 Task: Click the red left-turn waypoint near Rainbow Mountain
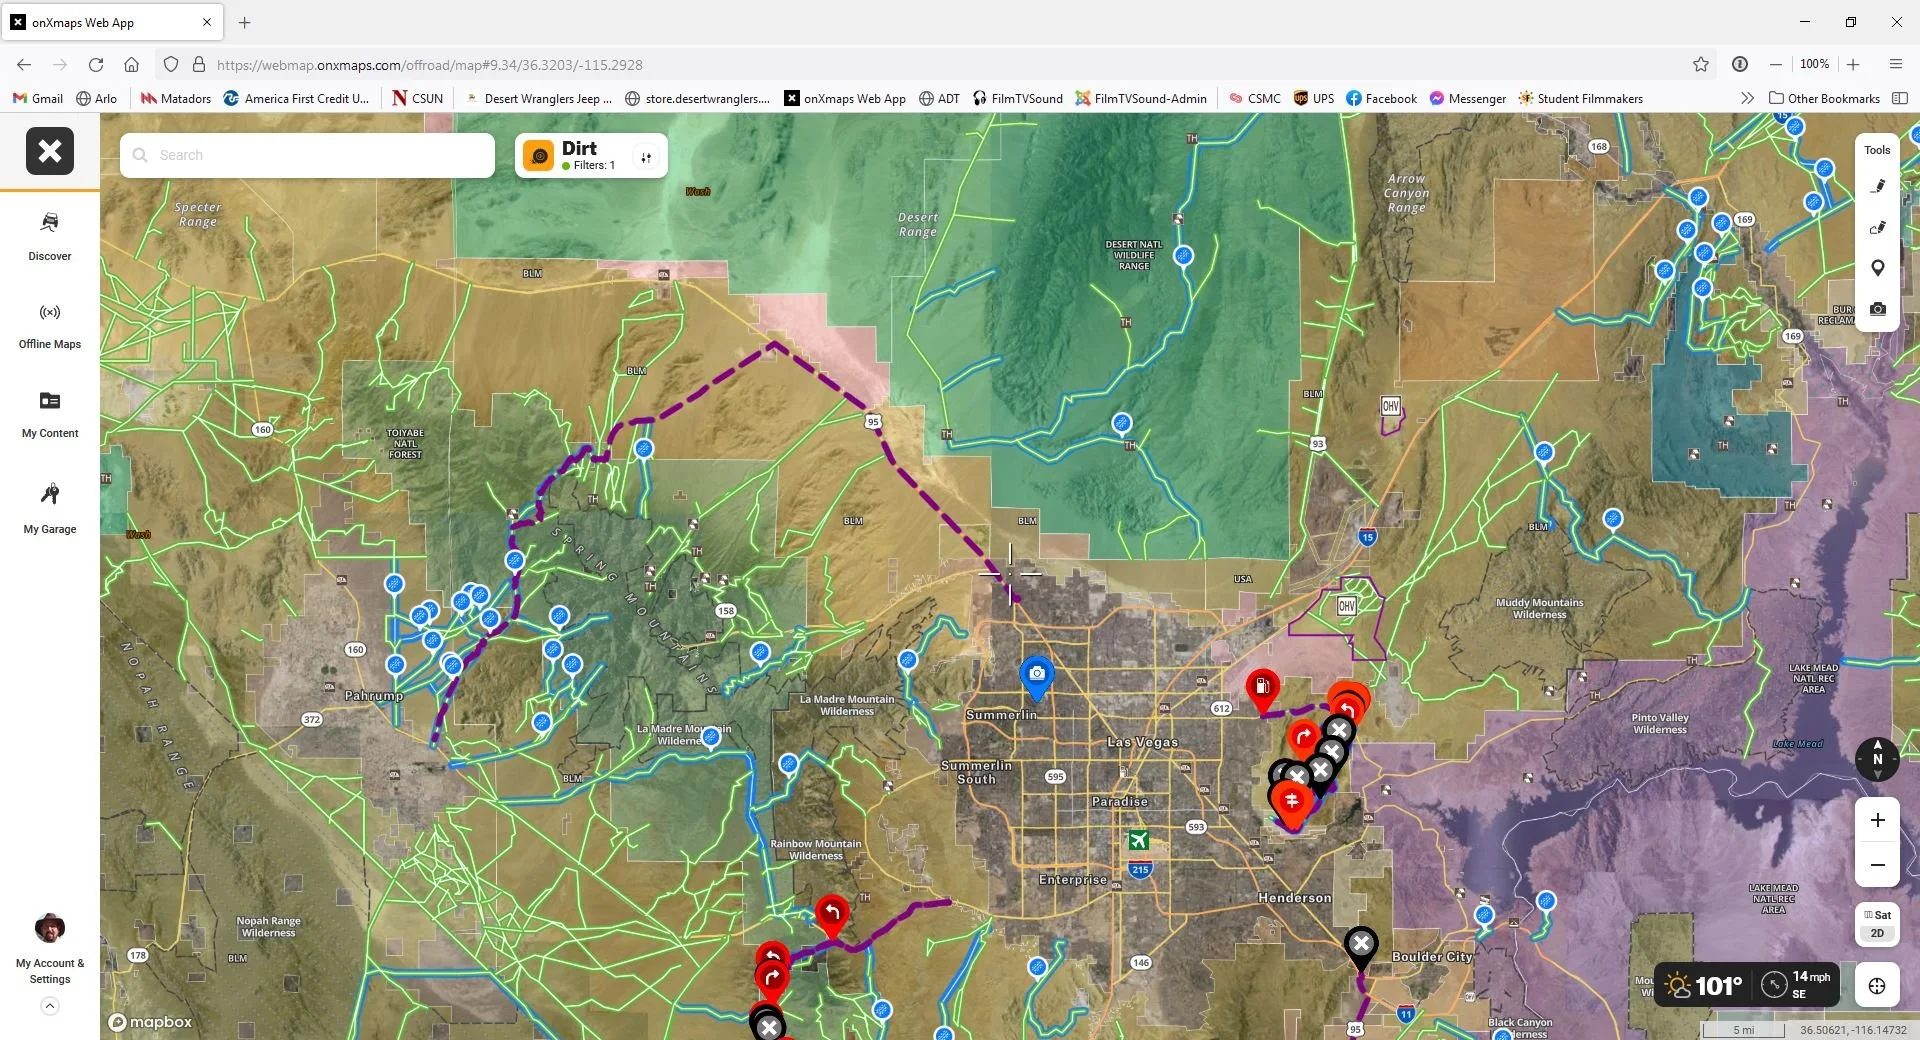point(832,914)
